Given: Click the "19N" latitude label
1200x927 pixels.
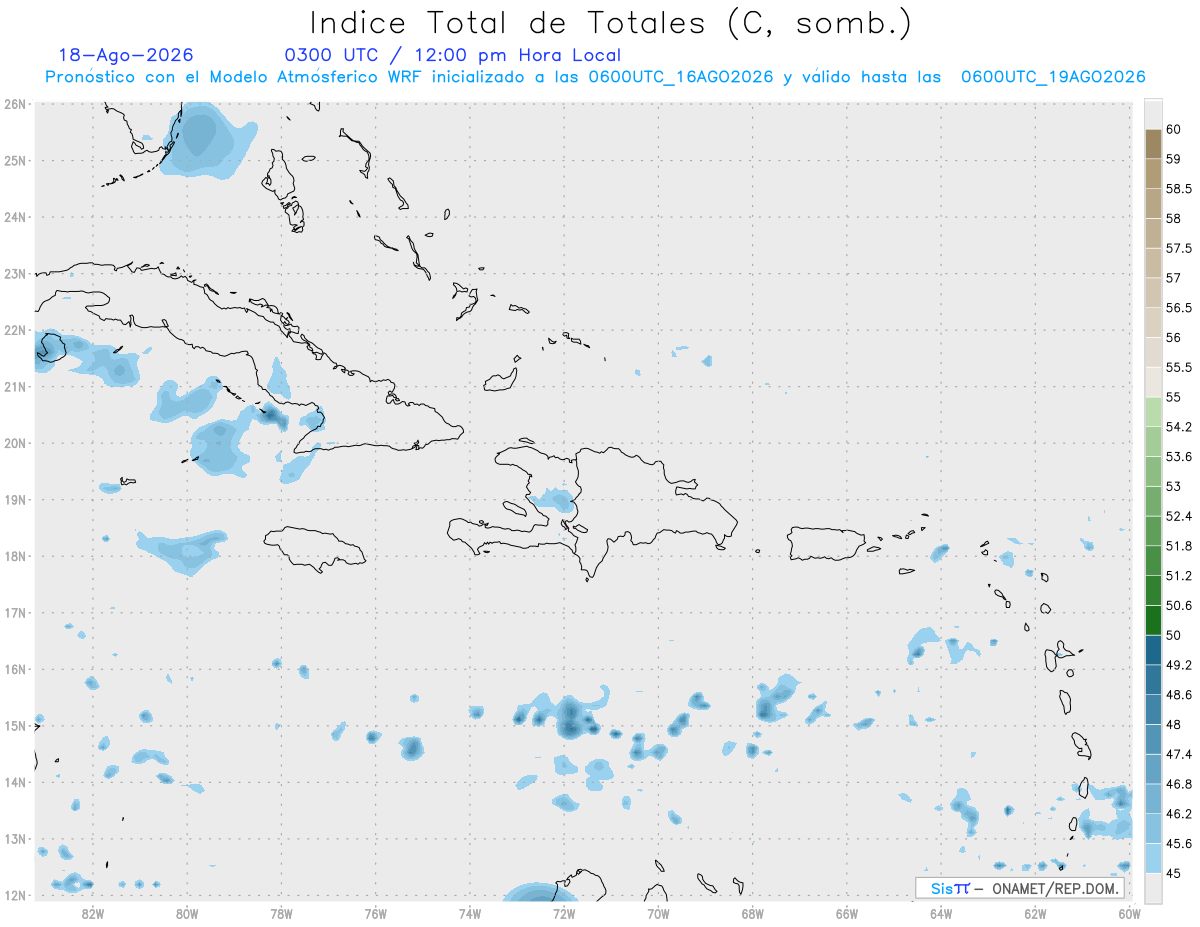Looking at the screenshot, I should [15, 499].
